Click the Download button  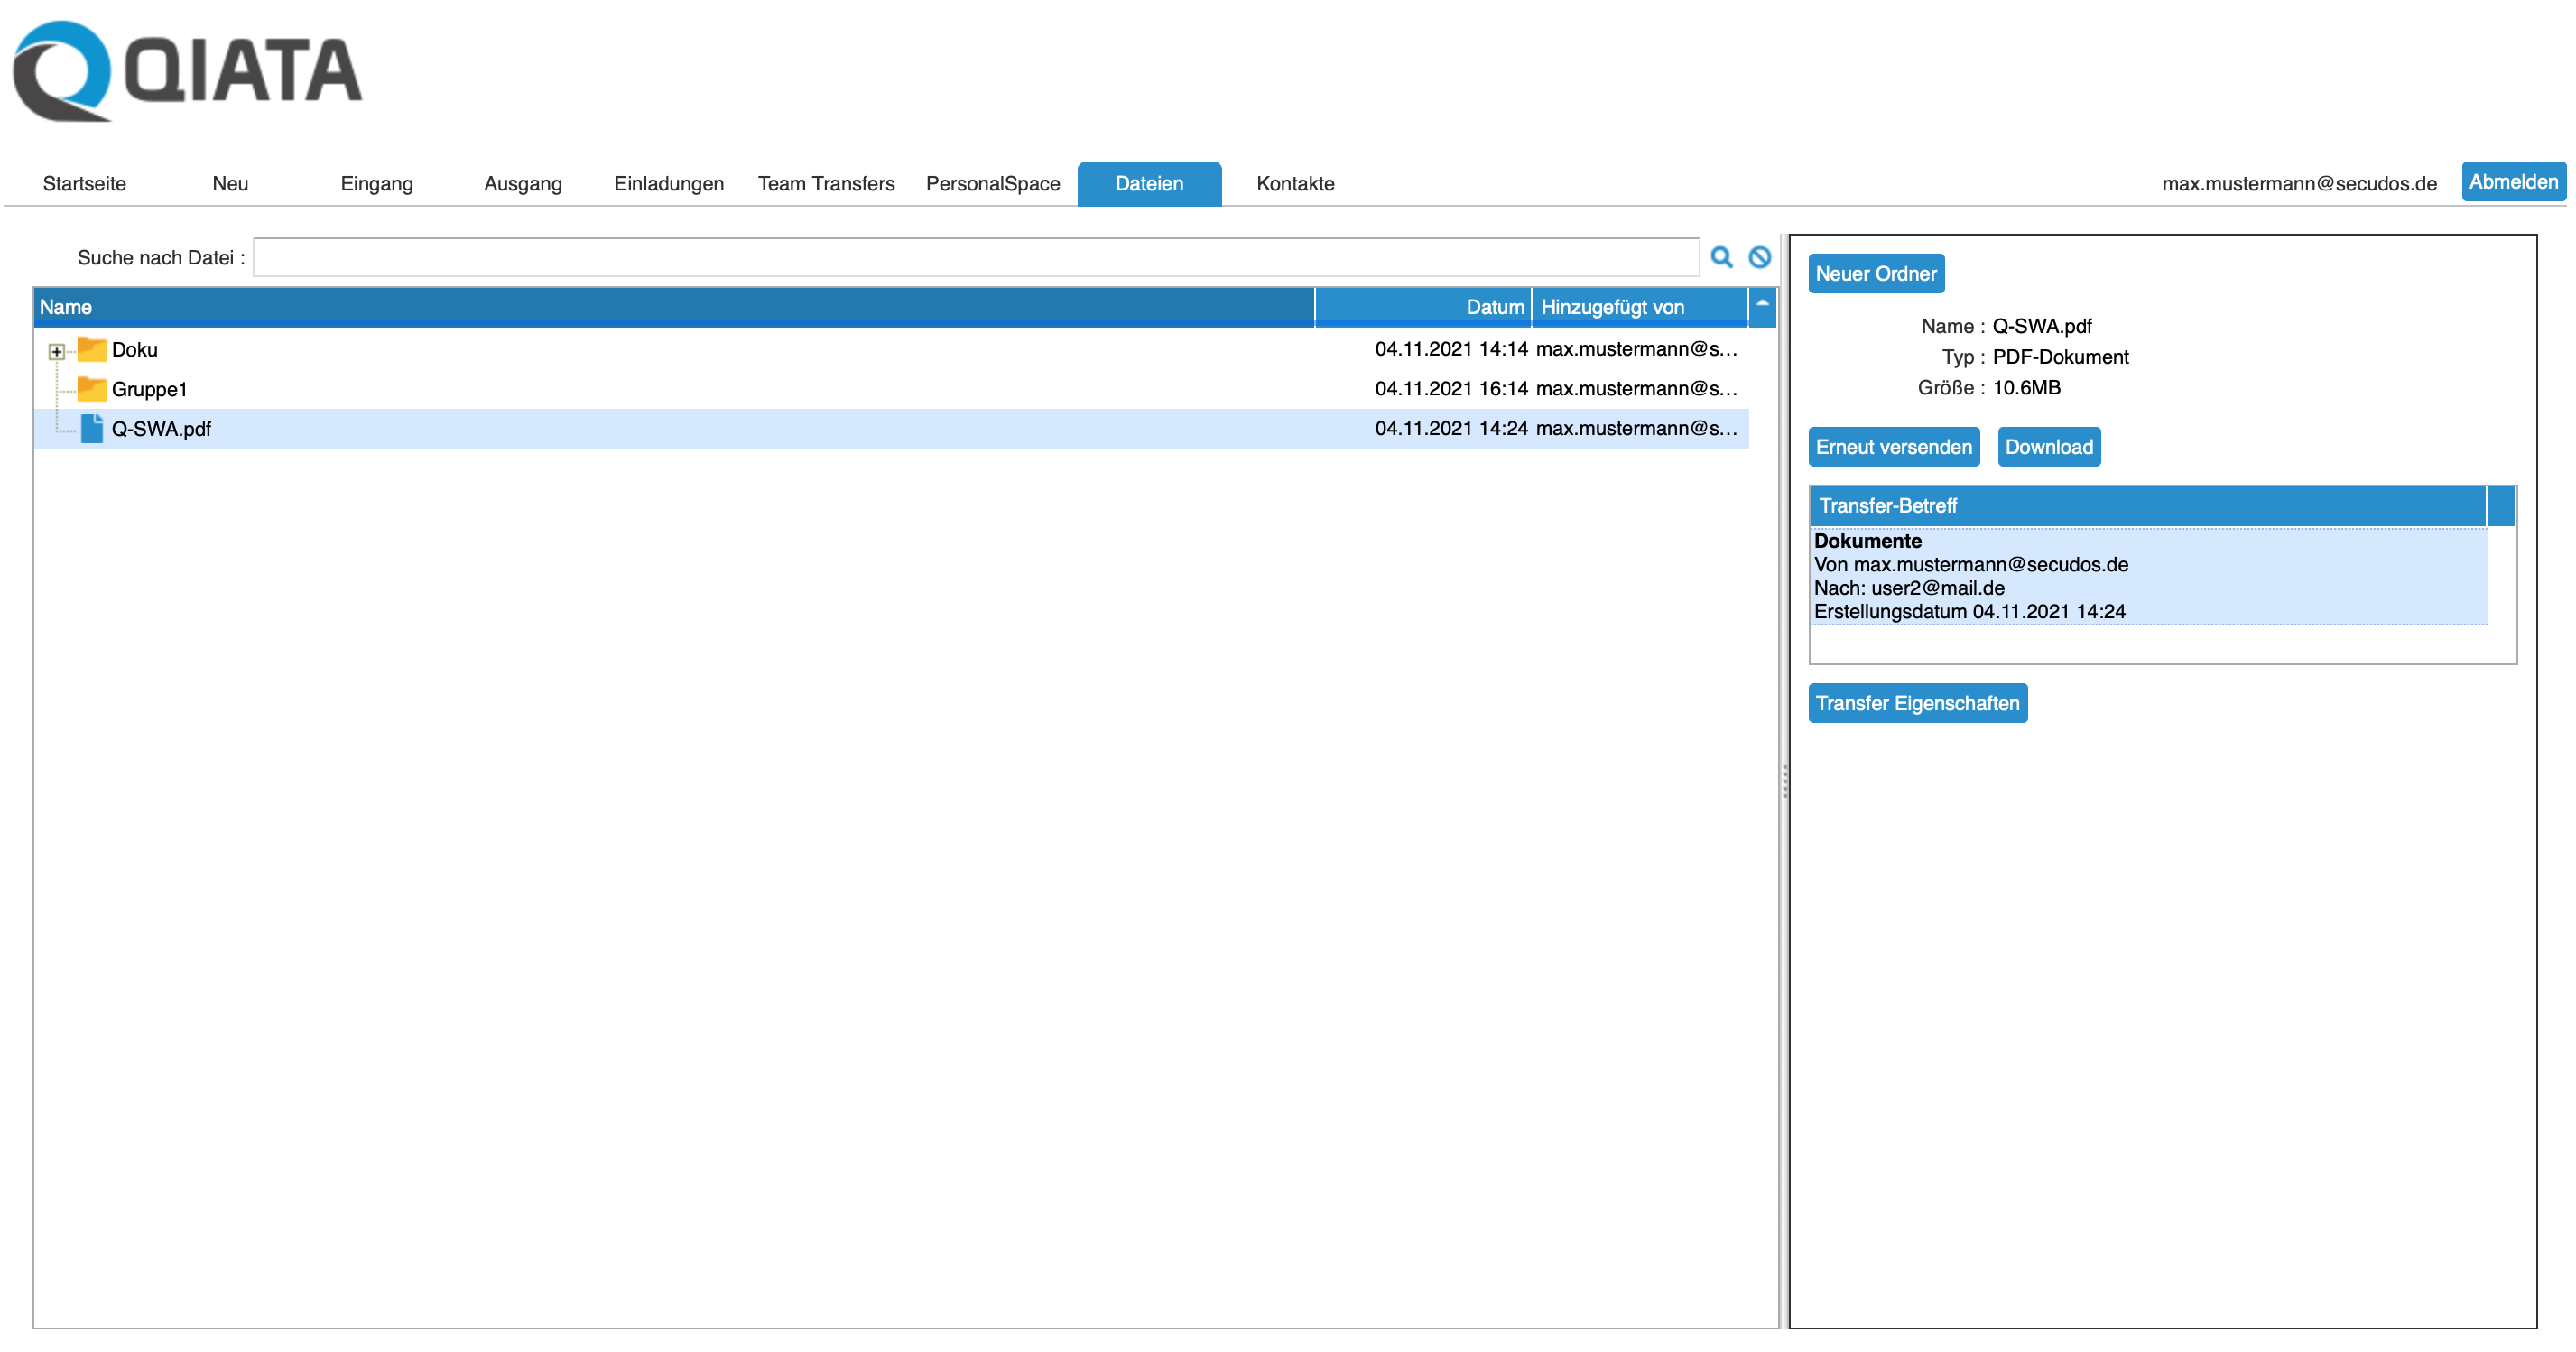[2047, 447]
